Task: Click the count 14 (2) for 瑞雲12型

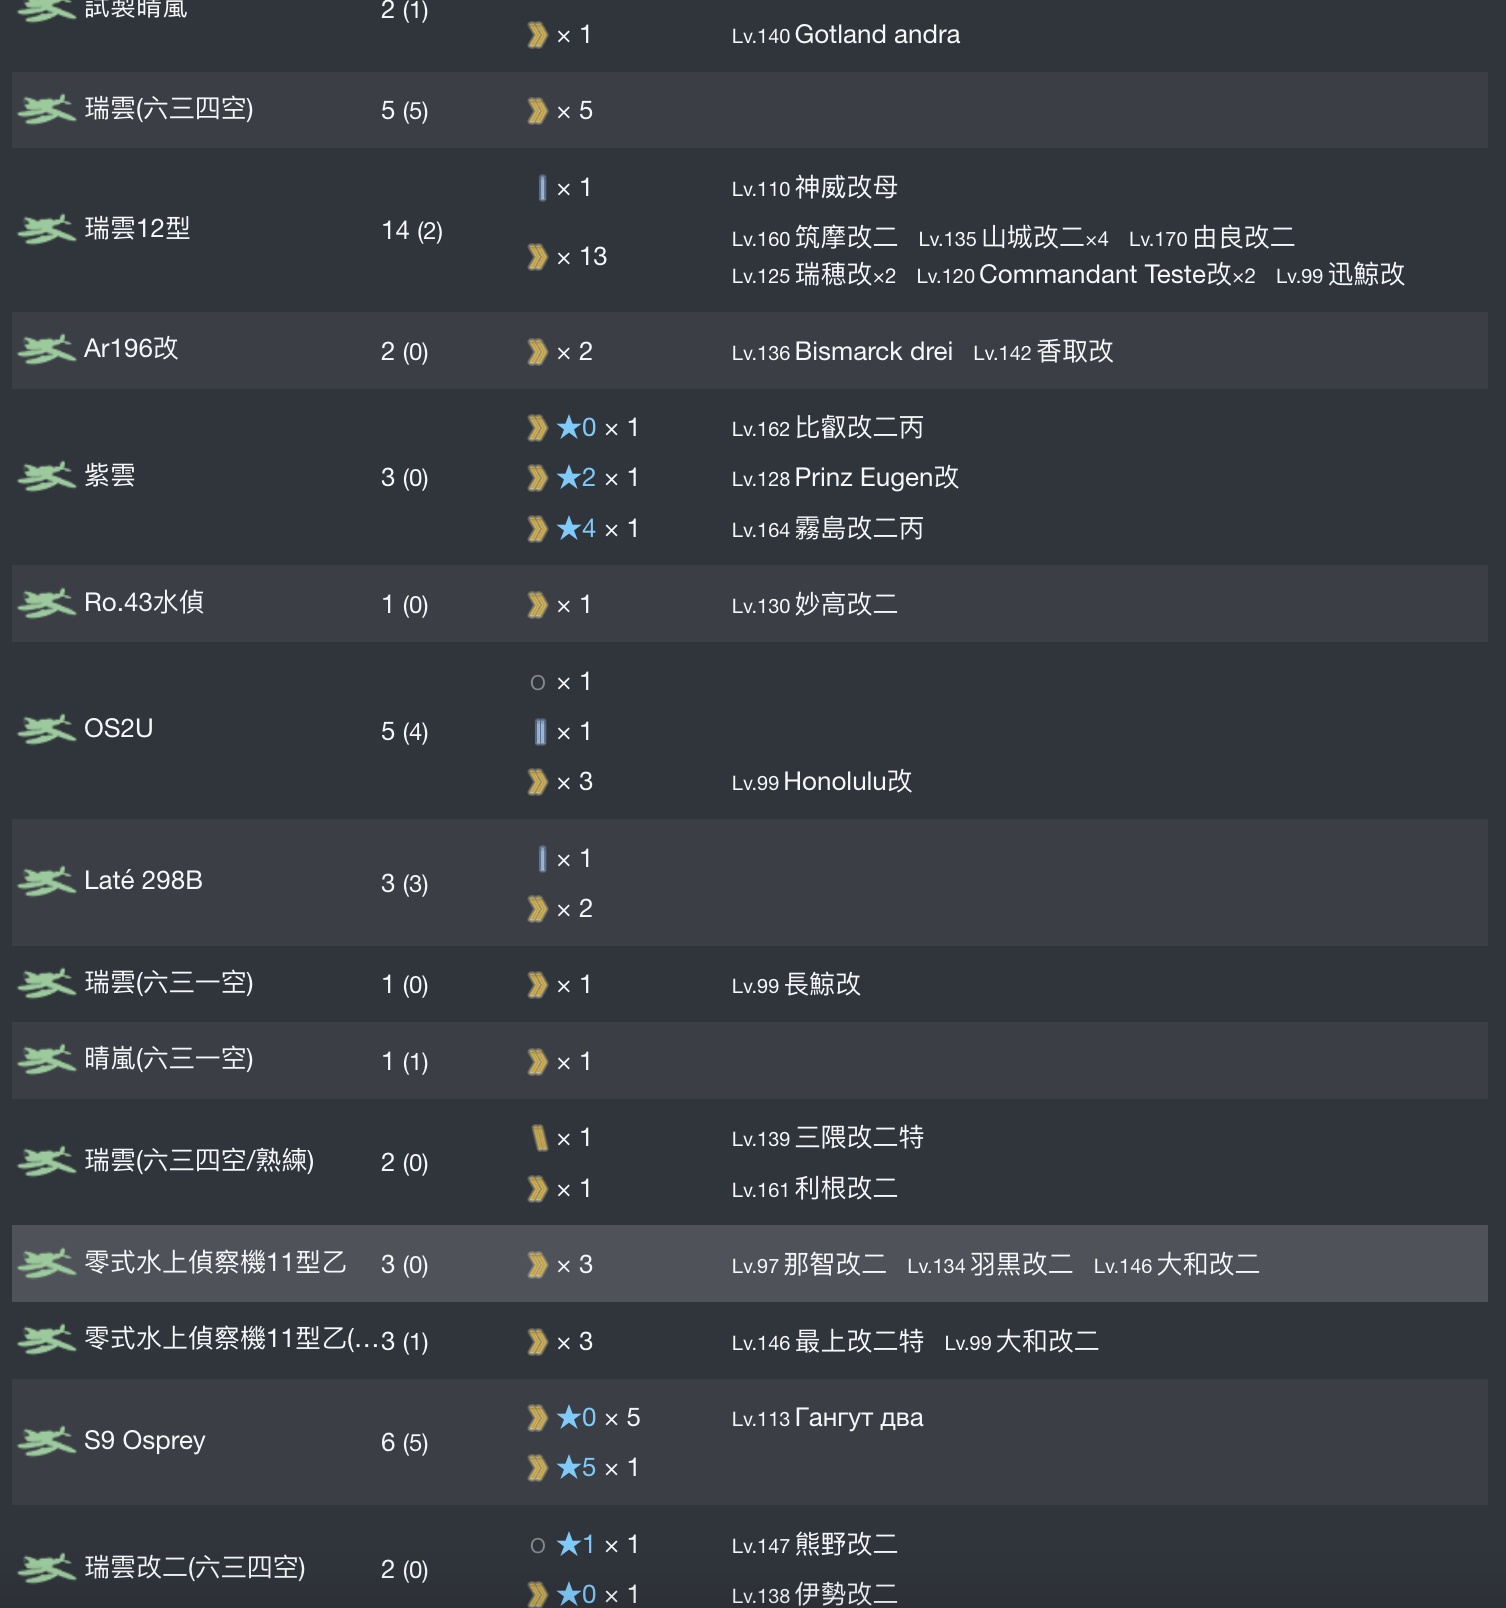Action: pos(412,231)
